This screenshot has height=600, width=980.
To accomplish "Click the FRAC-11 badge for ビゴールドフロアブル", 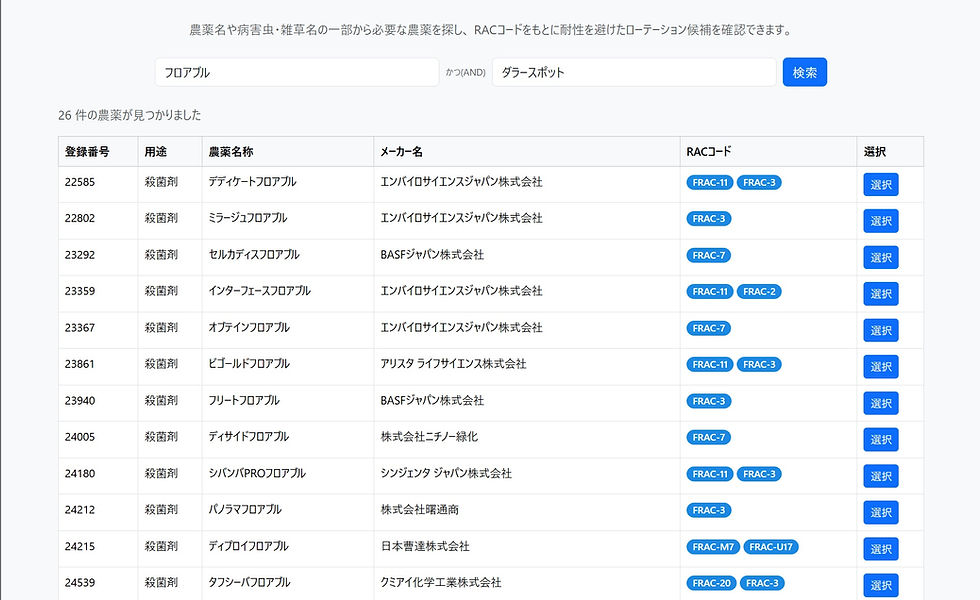I will (709, 364).
